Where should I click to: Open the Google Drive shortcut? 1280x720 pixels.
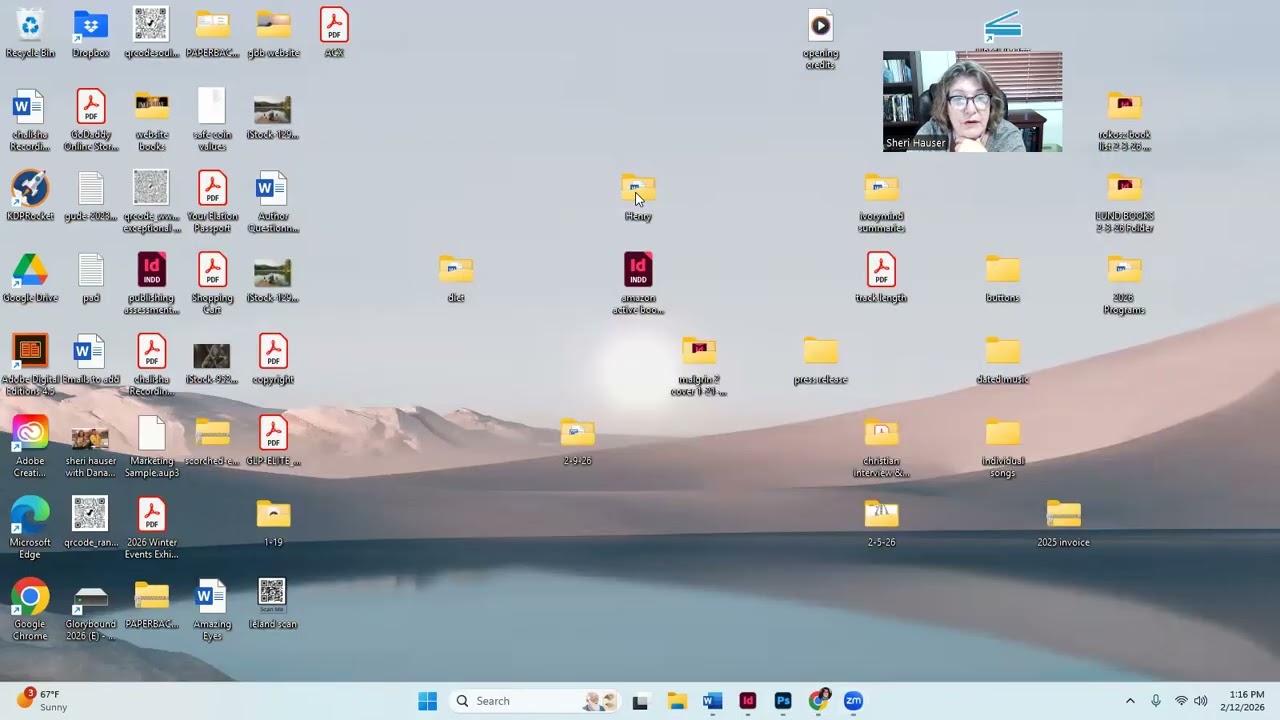[x=30, y=278]
